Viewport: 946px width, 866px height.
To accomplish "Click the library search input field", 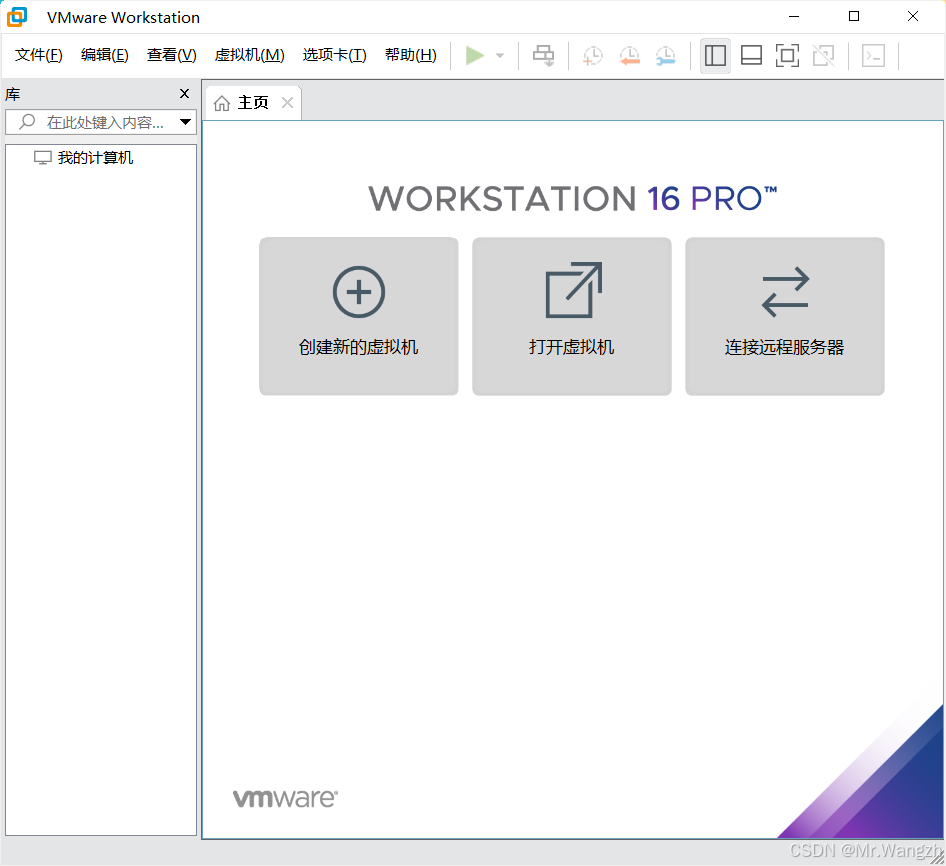I will pos(101,123).
